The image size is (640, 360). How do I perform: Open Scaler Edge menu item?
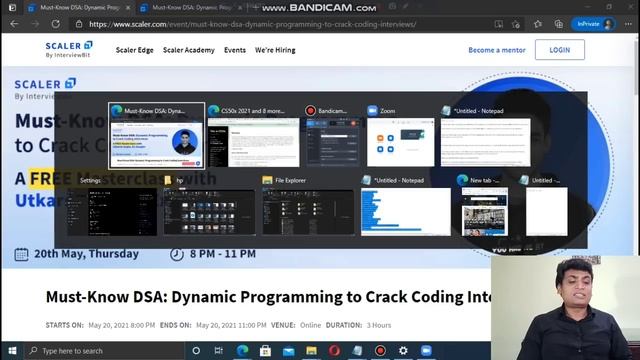click(135, 50)
